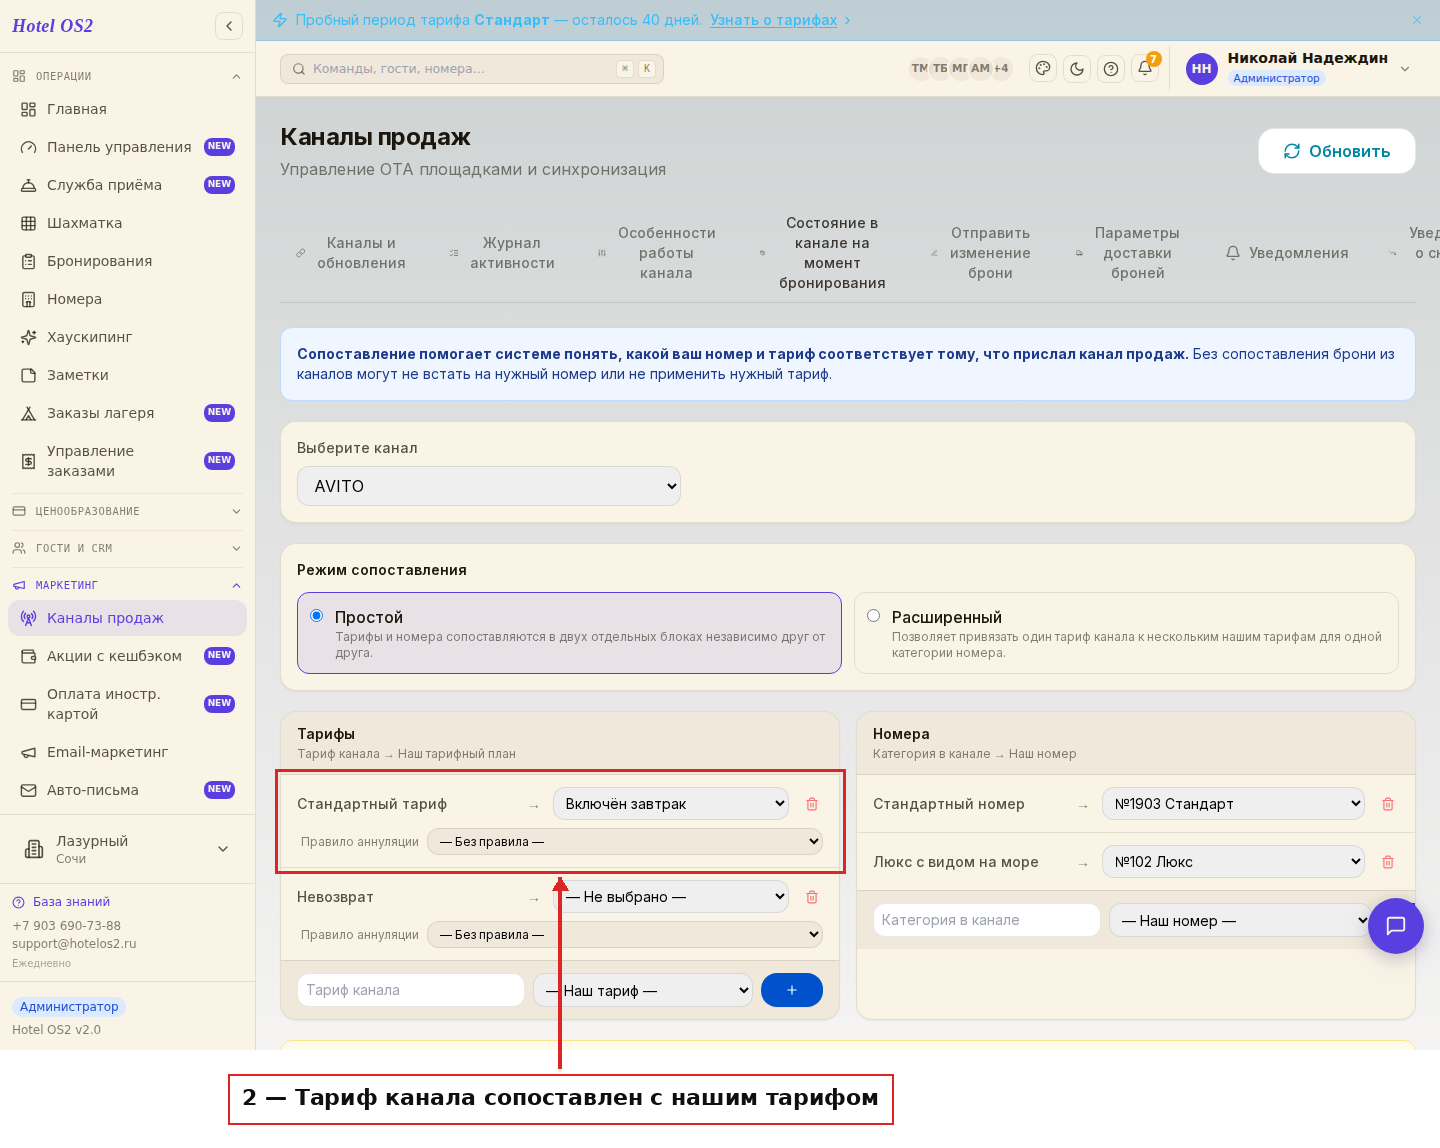The height and width of the screenshot is (1148, 1440).
Task: Open the help question mark icon
Action: [x=1111, y=69]
